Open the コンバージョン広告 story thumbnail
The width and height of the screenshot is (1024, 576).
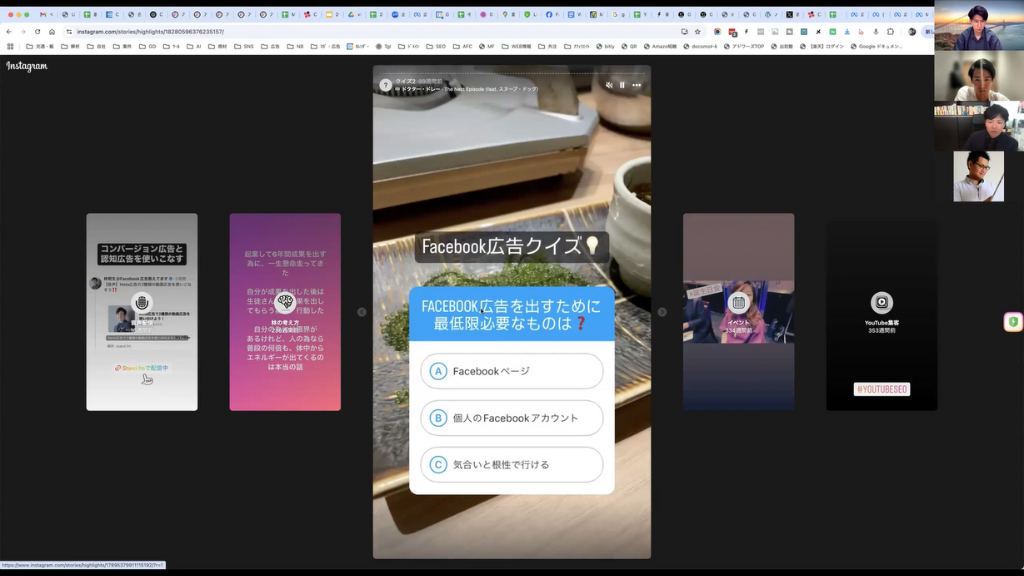point(142,312)
